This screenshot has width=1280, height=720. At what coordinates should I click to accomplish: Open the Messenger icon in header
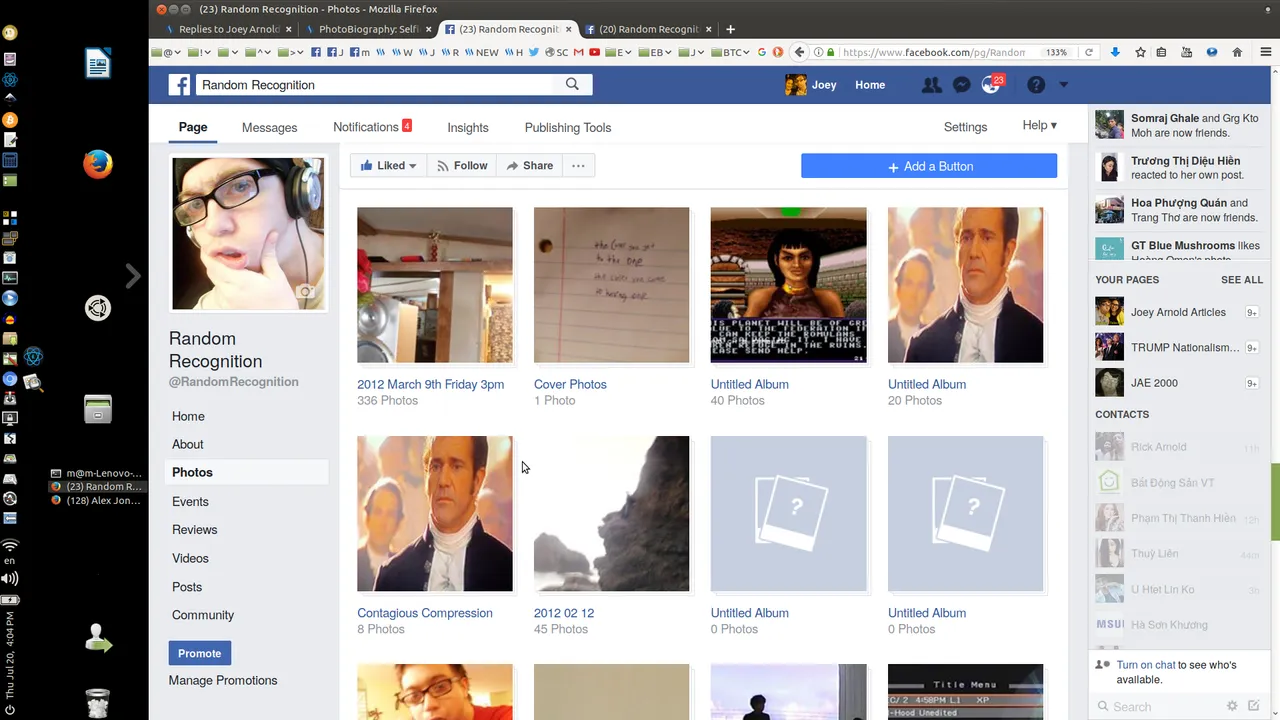pos(961,85)
